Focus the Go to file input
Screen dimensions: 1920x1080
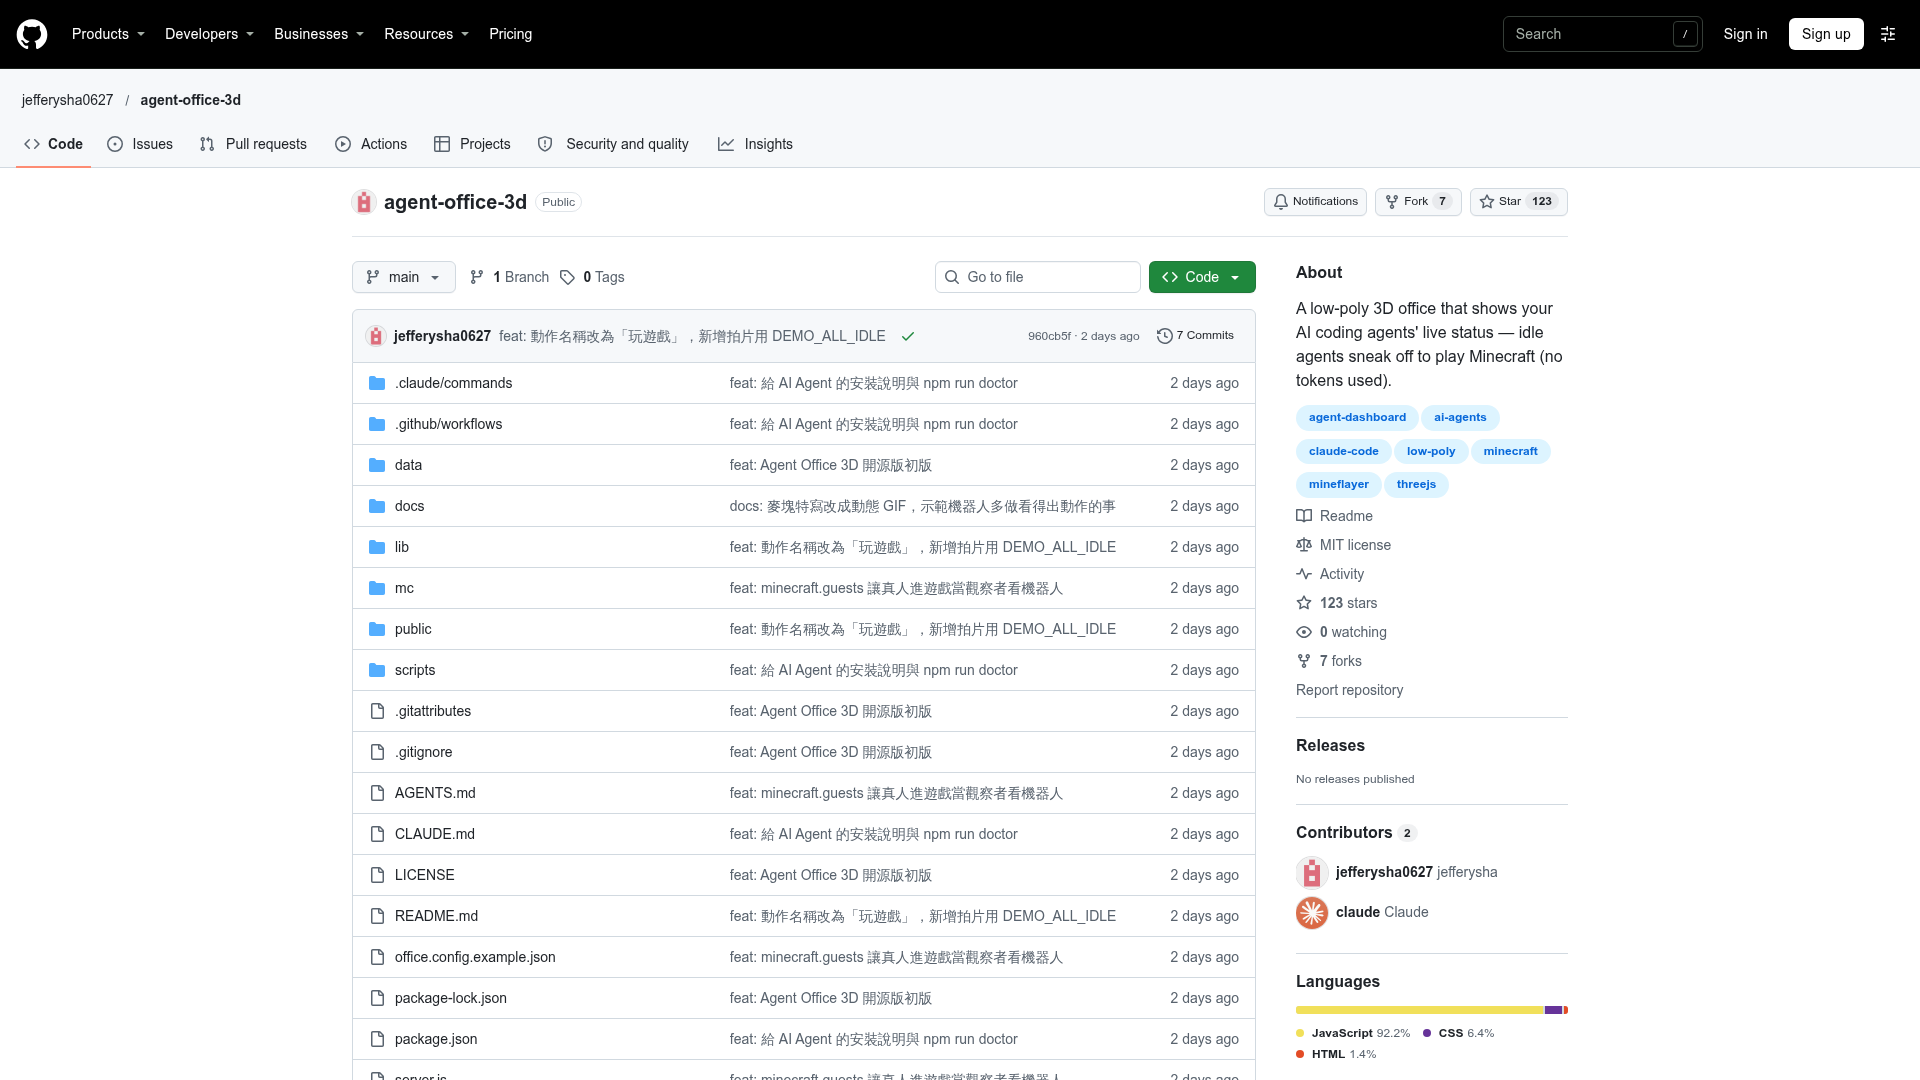1038,277
